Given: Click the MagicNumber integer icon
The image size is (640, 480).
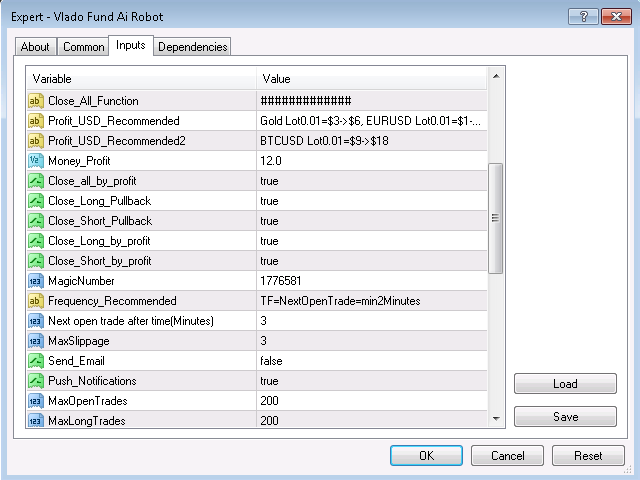Looking at the screenshot, I should 36,281.
